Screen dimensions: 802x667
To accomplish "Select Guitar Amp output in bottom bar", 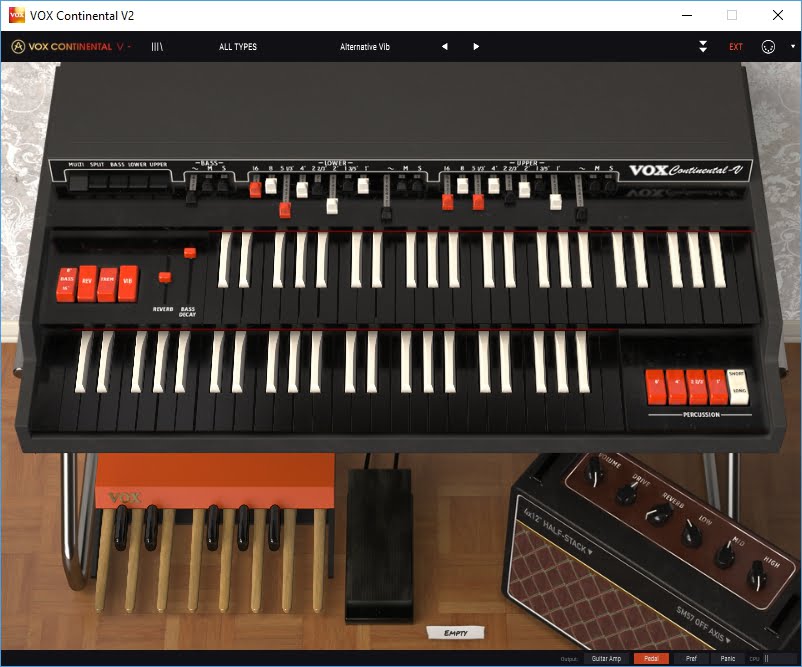I will 606,658.
